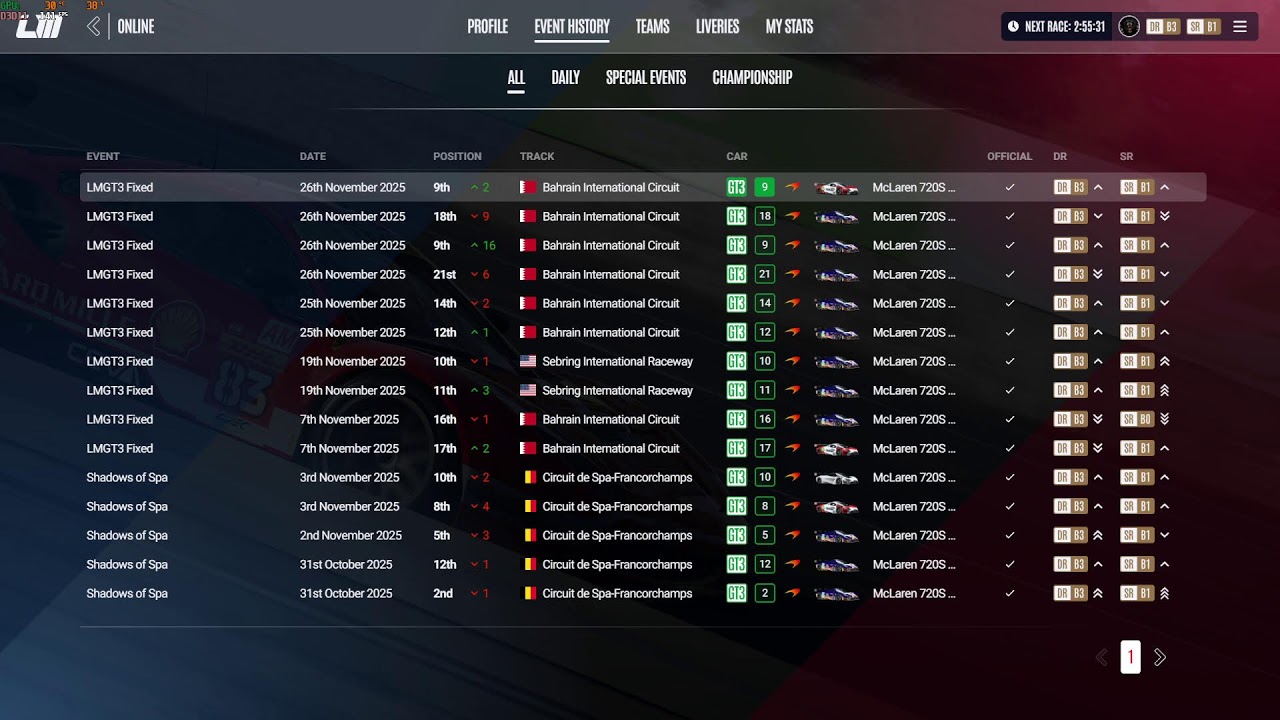Click the EVENT column header

click(103, 156)
